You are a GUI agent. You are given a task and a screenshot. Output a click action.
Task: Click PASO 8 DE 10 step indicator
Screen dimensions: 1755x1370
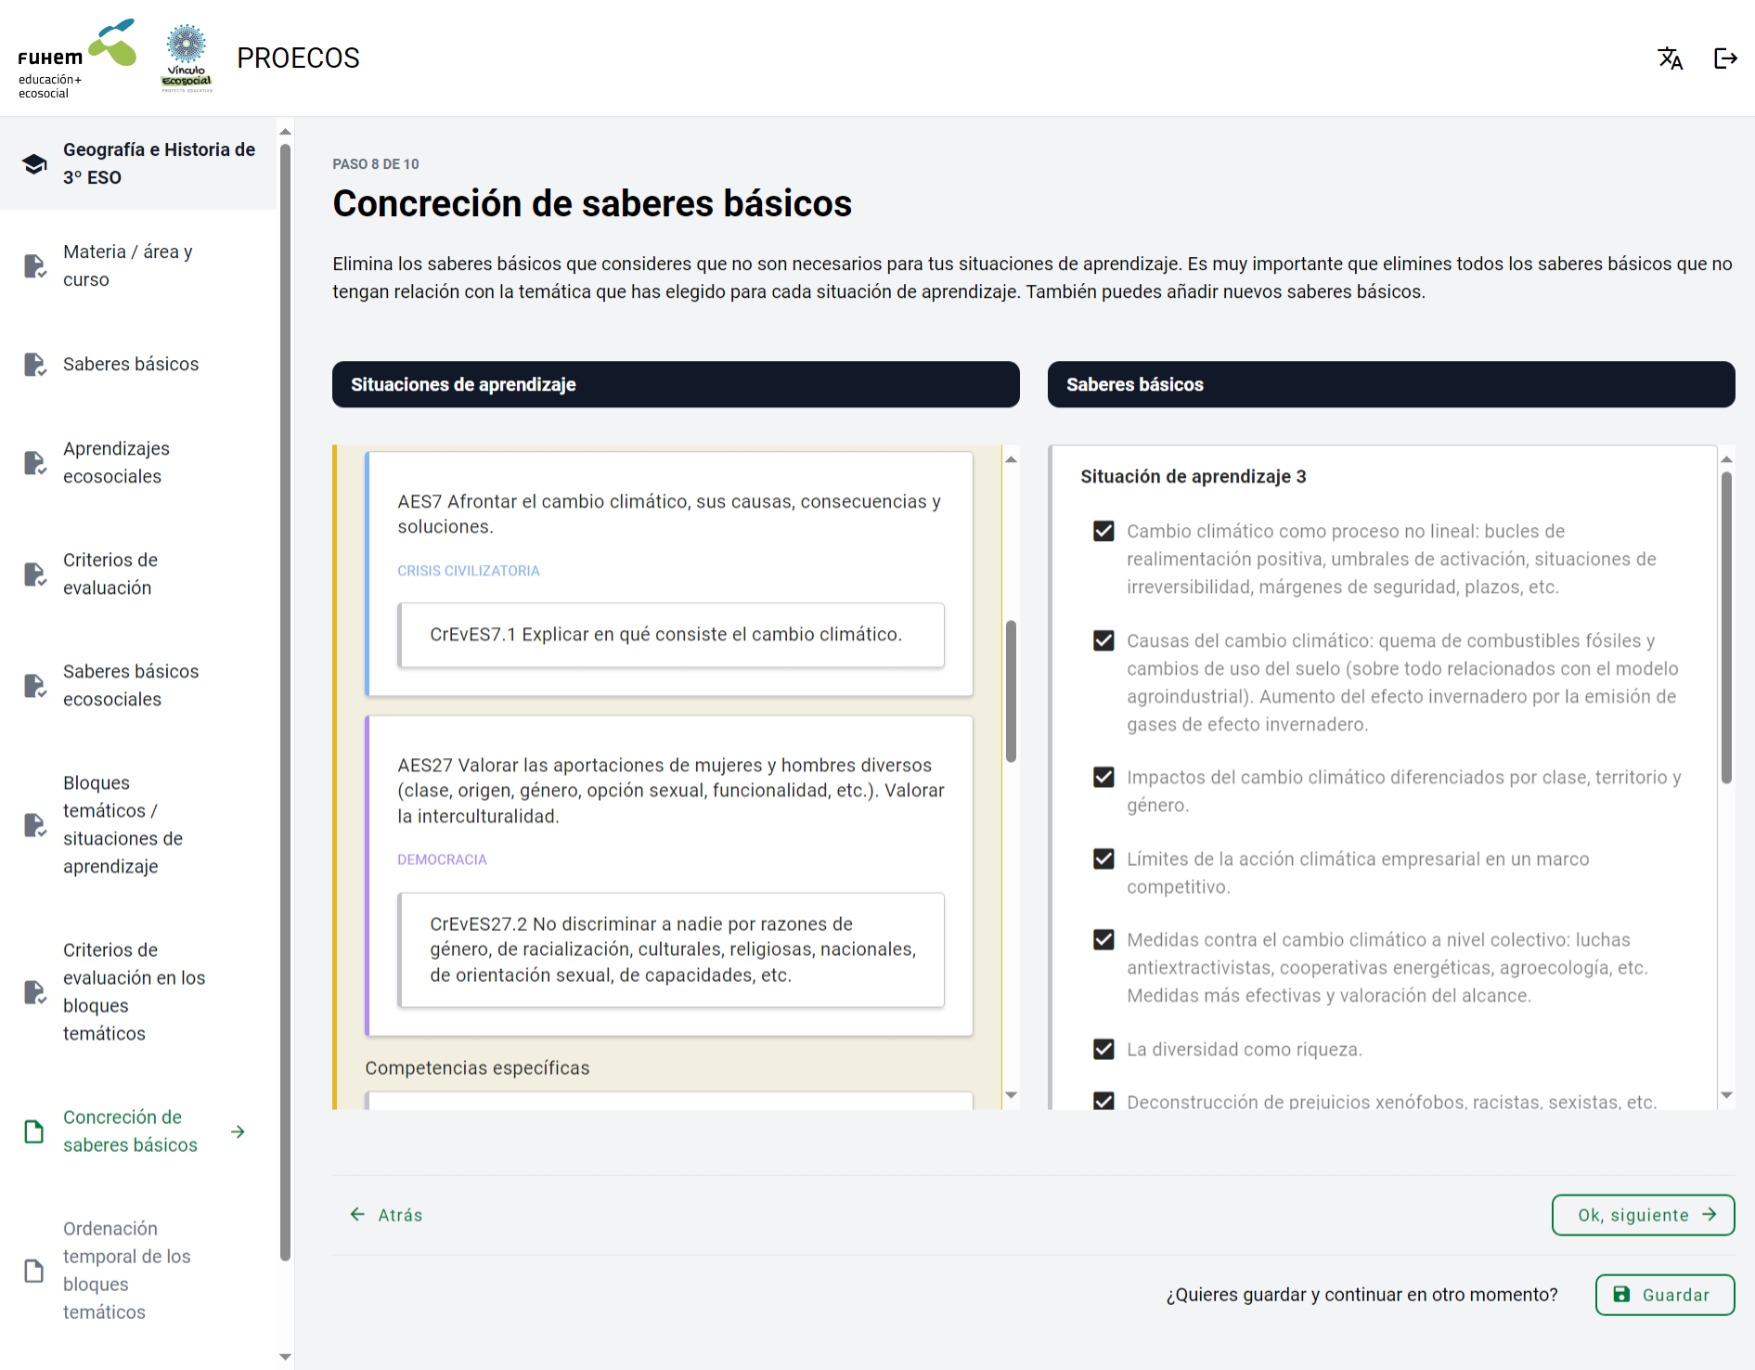click(376, 164)
